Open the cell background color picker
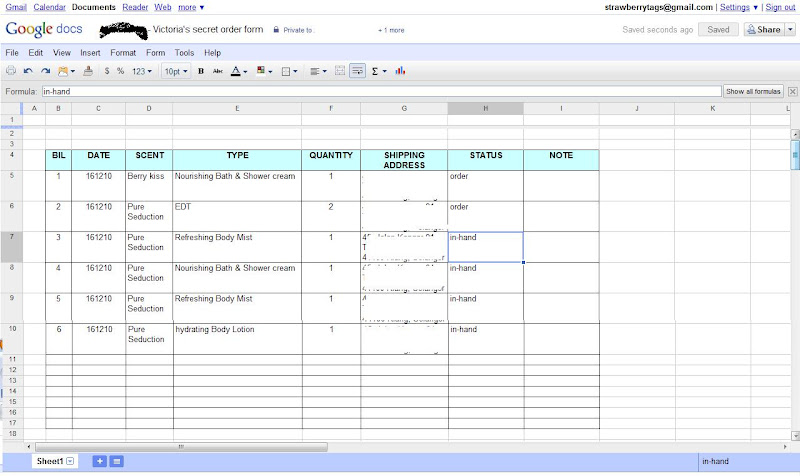The width and height of the screenshot is (800, 476). point(264,71)
